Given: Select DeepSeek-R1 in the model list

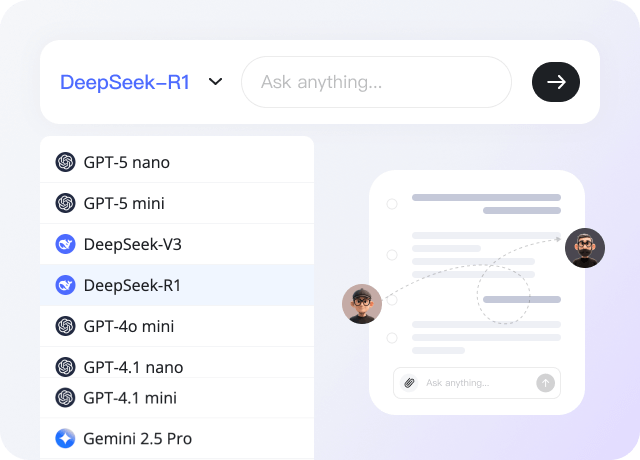Looking at the screenshot, I should pos(133,285).
